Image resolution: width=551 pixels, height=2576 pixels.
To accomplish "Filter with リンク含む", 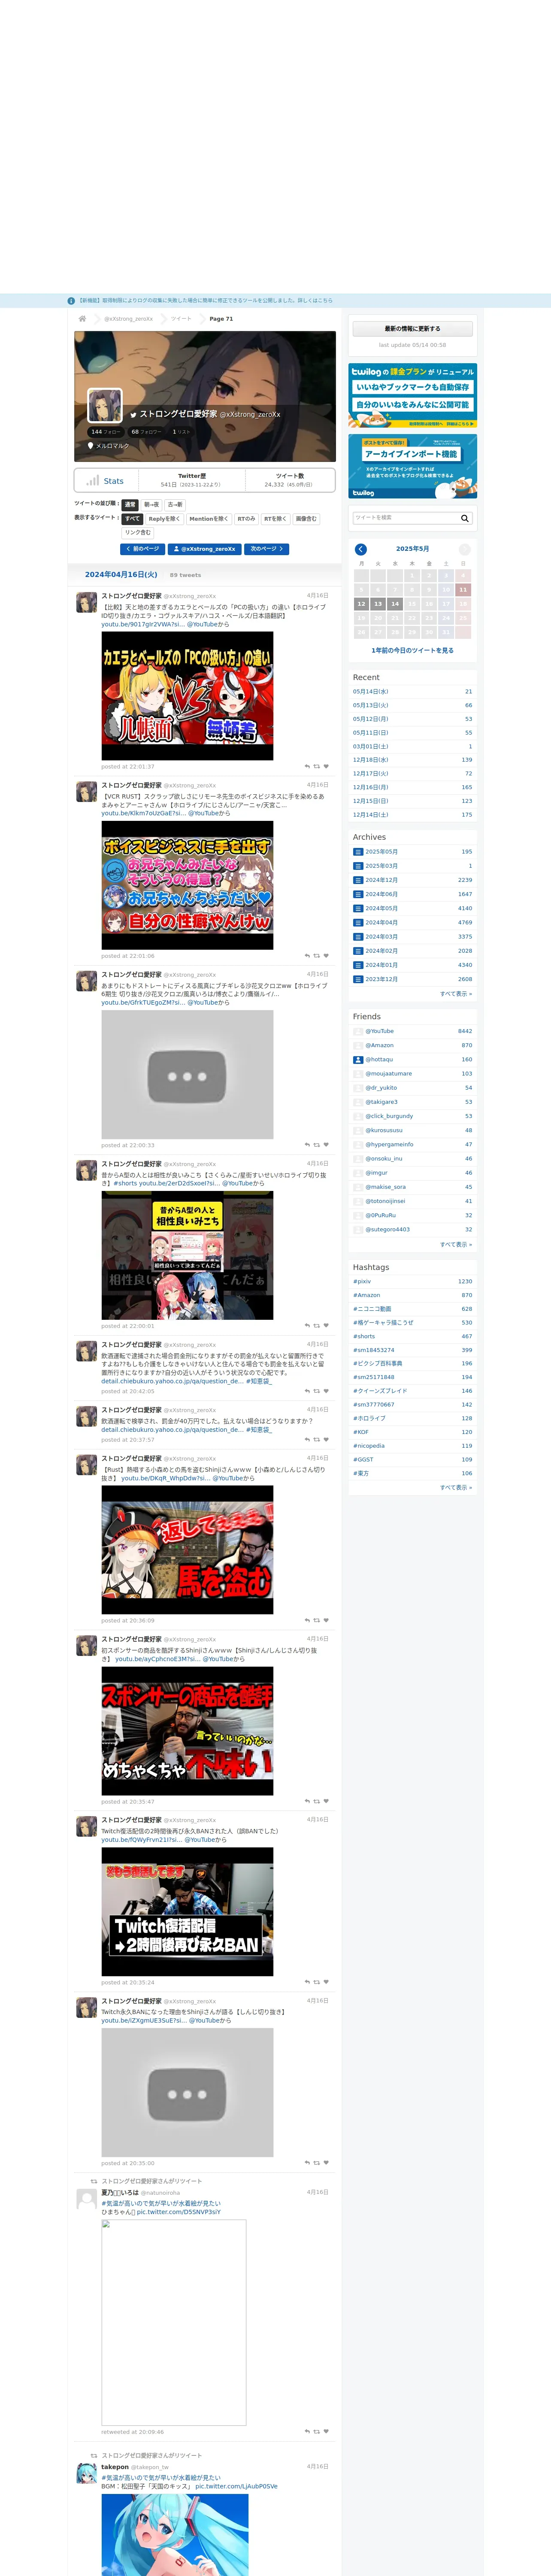I will [x=138, y=533].
